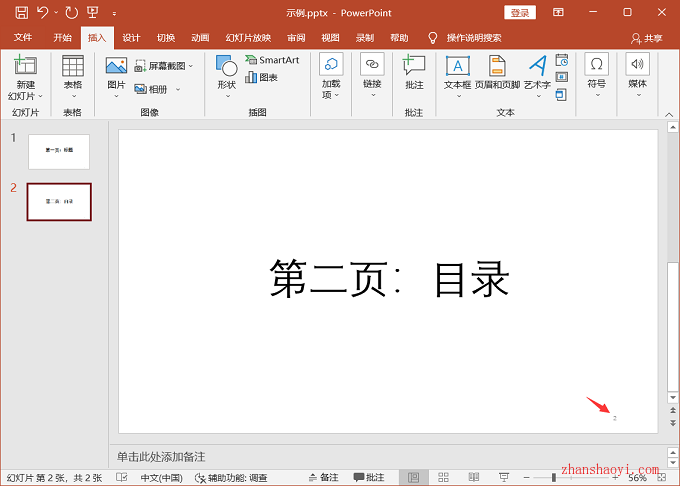Image resolution: width=680 pixels, height=486 pixels.
Task: Switch to Slide Sorter view
Action: tap(443, 477)
